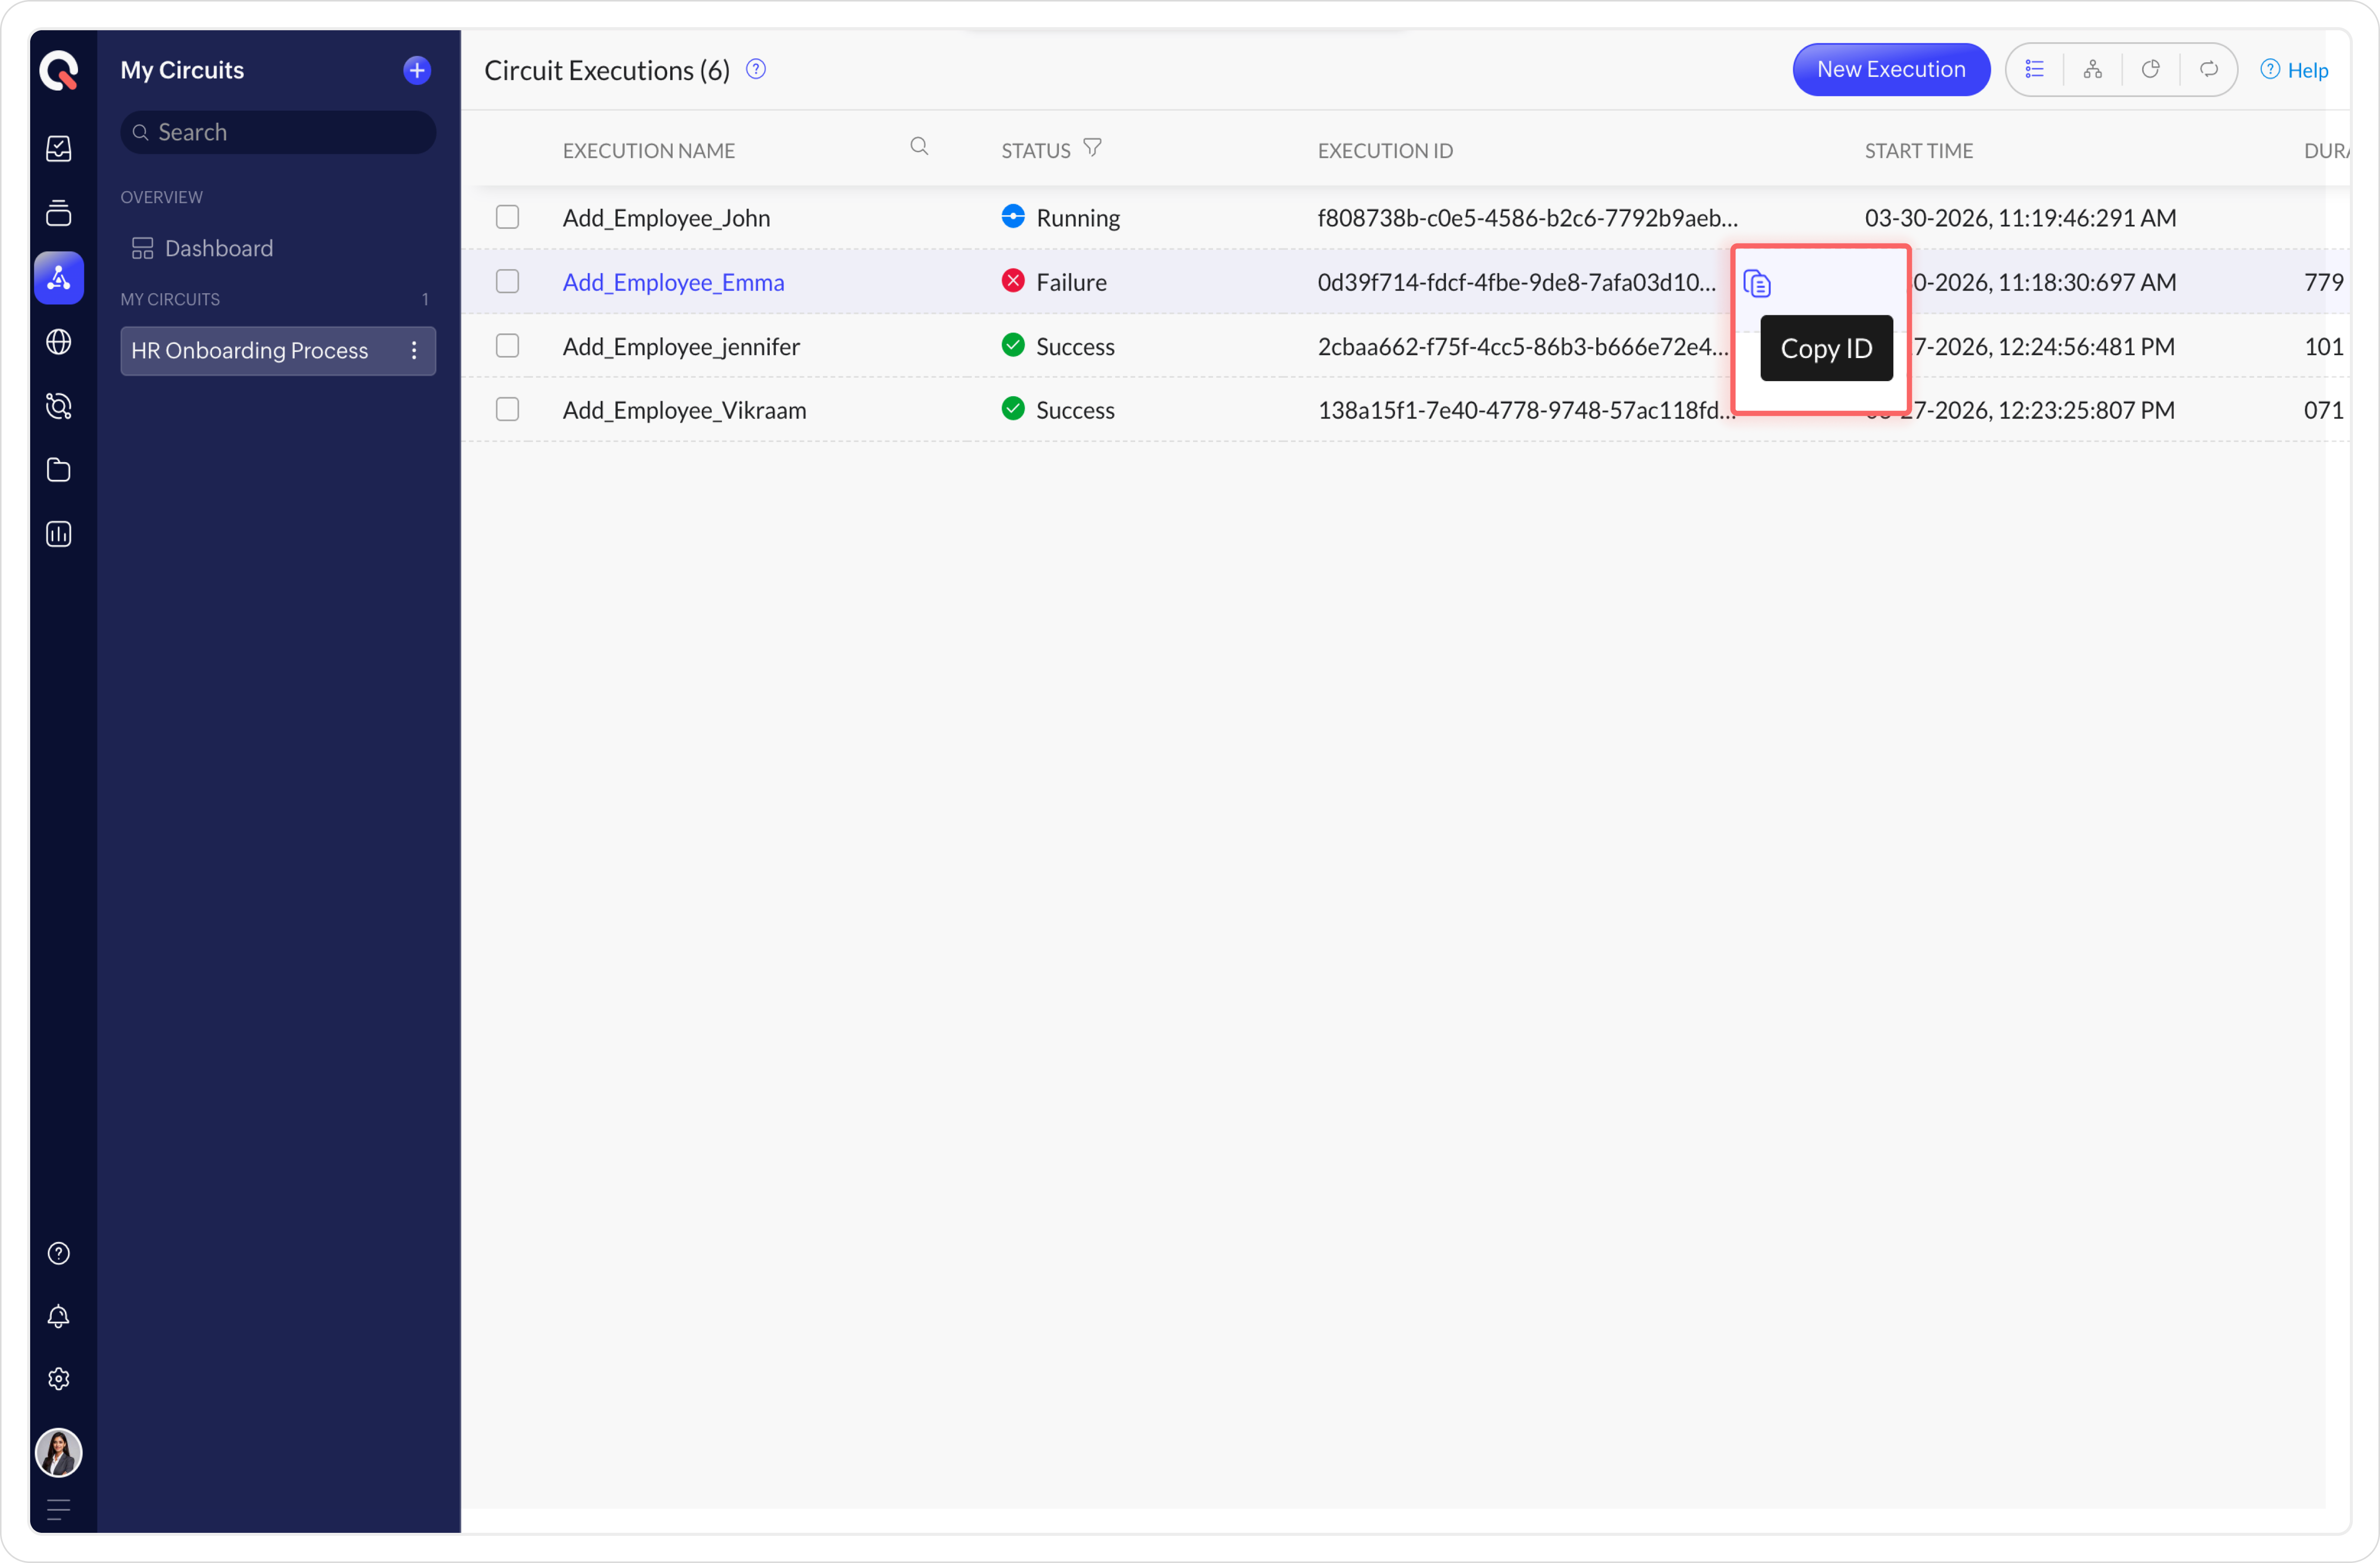Go to Dashboard in the overview
This screenshot has height=1563, width=2380.
[218, 248]
